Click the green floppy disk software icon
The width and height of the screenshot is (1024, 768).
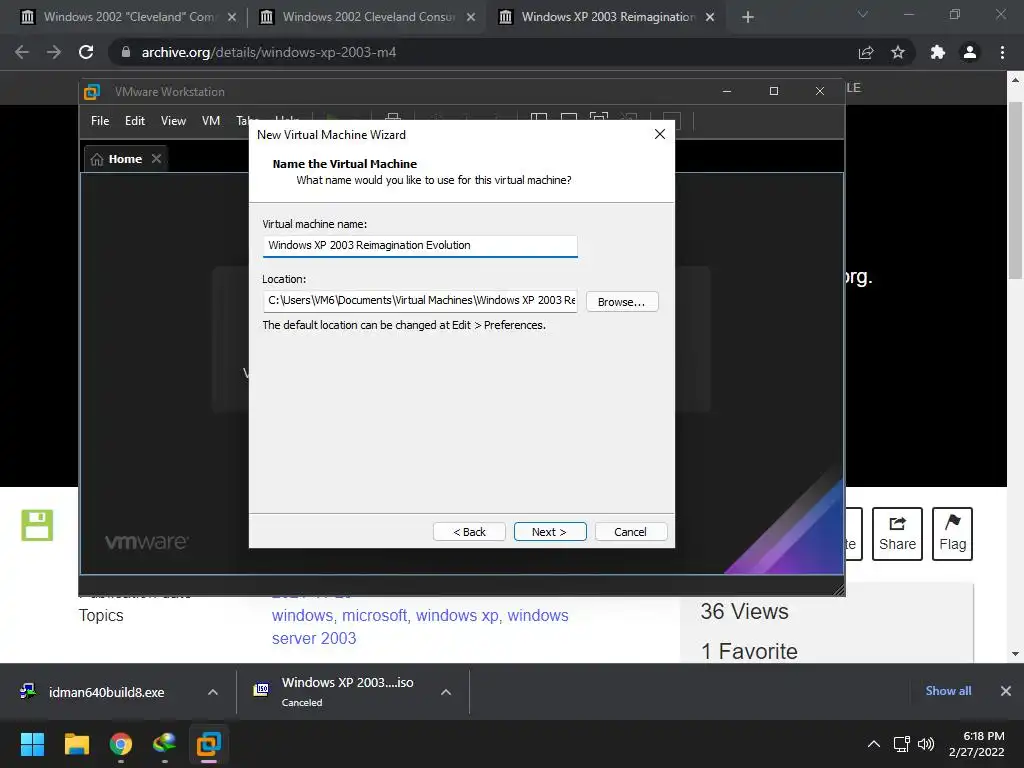click(x=37, y=525)
